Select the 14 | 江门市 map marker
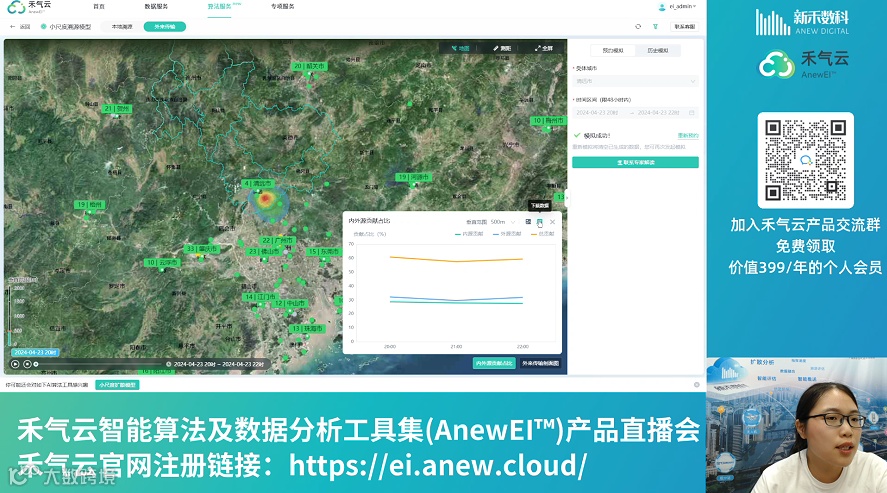 [260, 296]
